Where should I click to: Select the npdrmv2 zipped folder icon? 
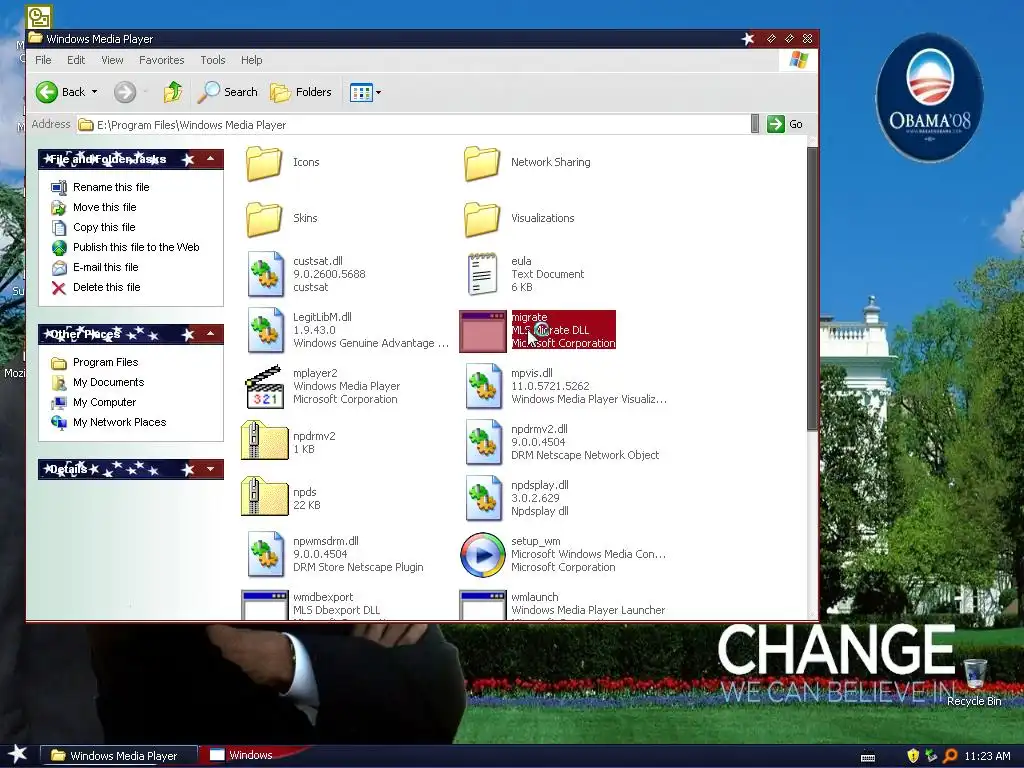(264, 441)
